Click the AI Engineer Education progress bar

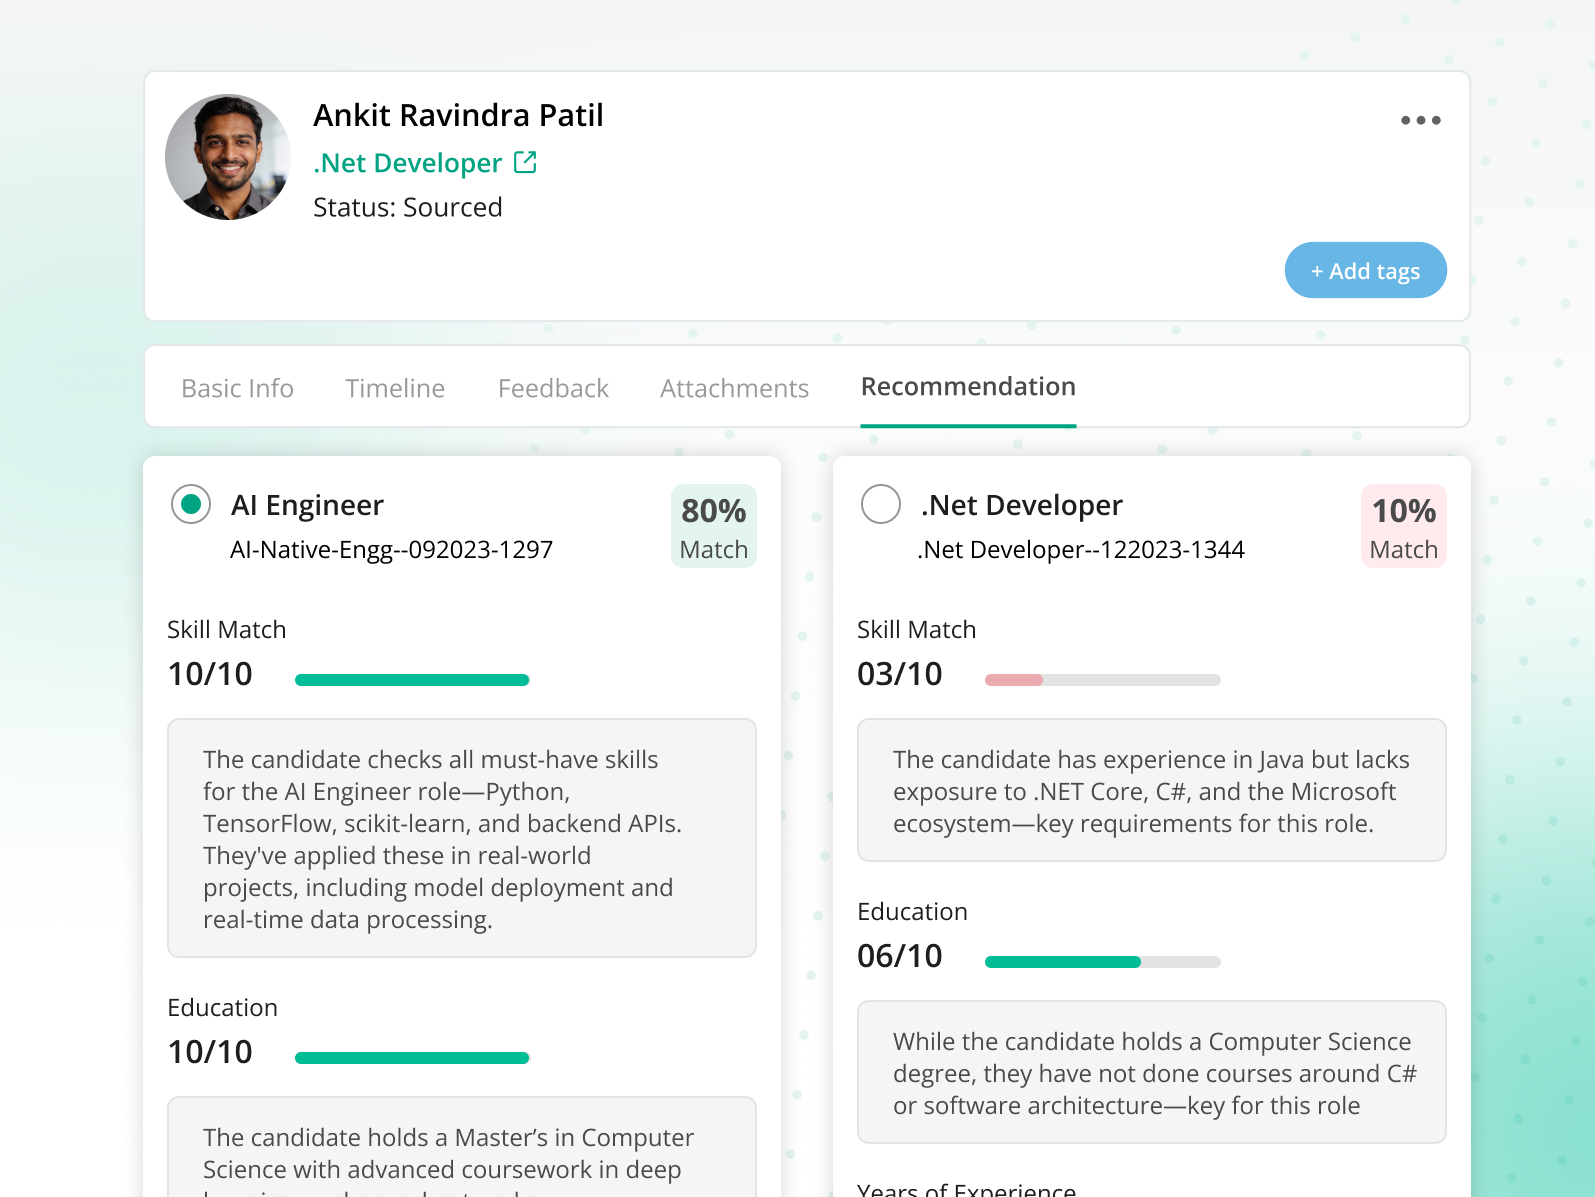[412, 1058]
